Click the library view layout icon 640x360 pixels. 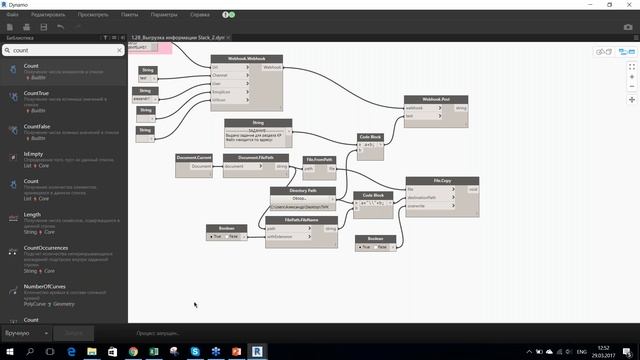[x=114, y=38]
